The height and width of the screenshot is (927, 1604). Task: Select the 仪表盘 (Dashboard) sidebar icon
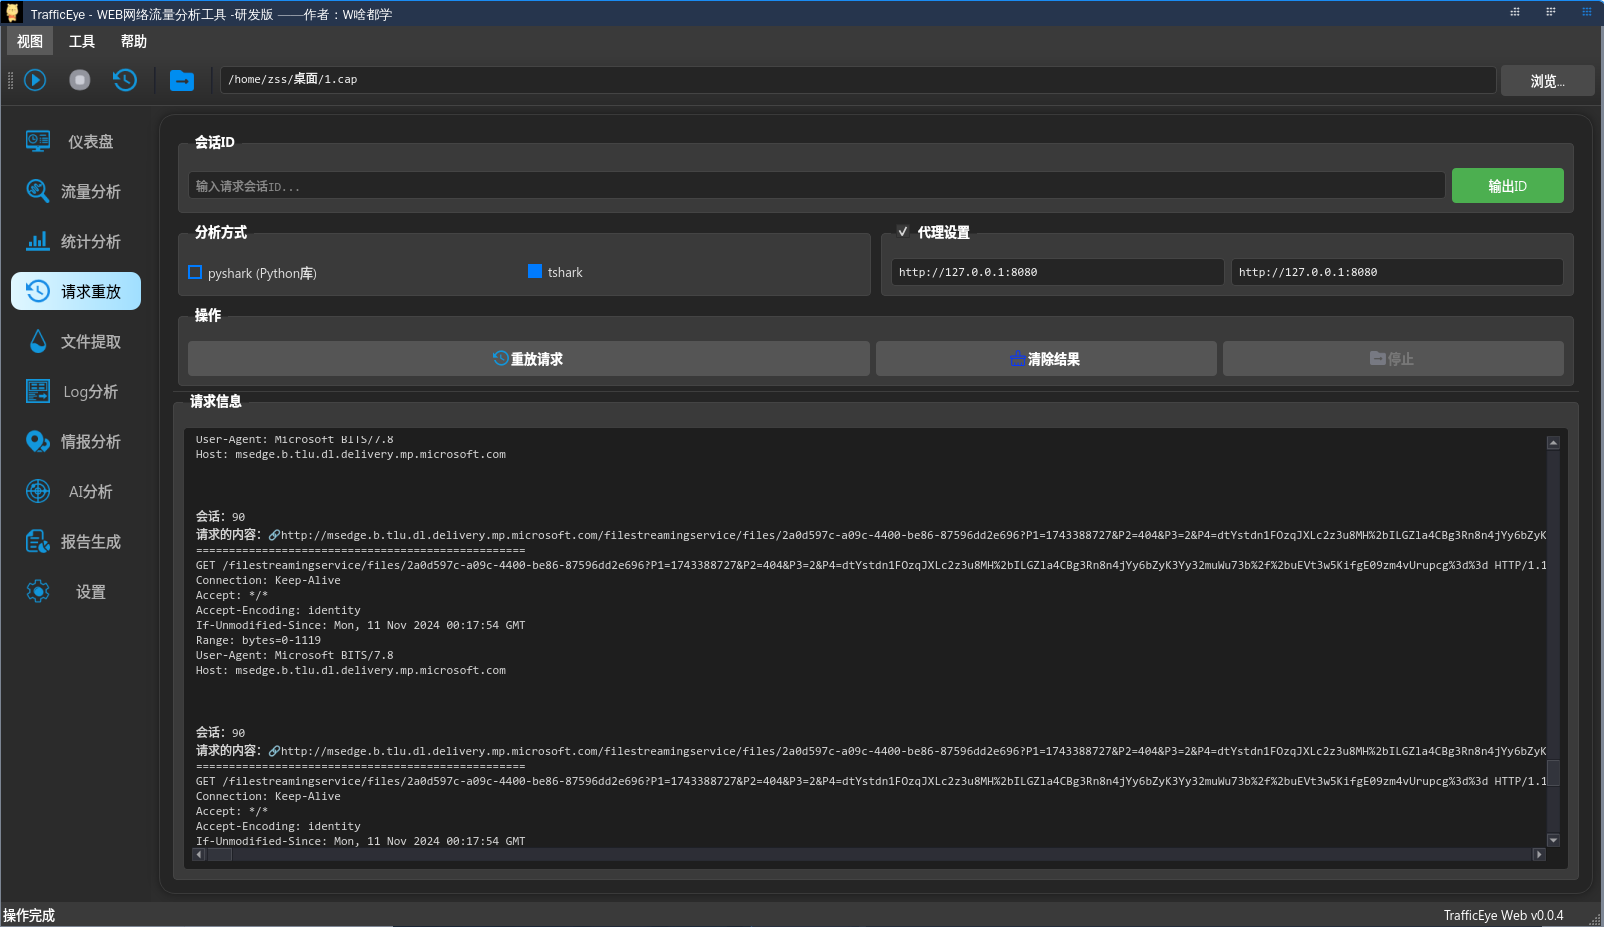pos(75,141)
